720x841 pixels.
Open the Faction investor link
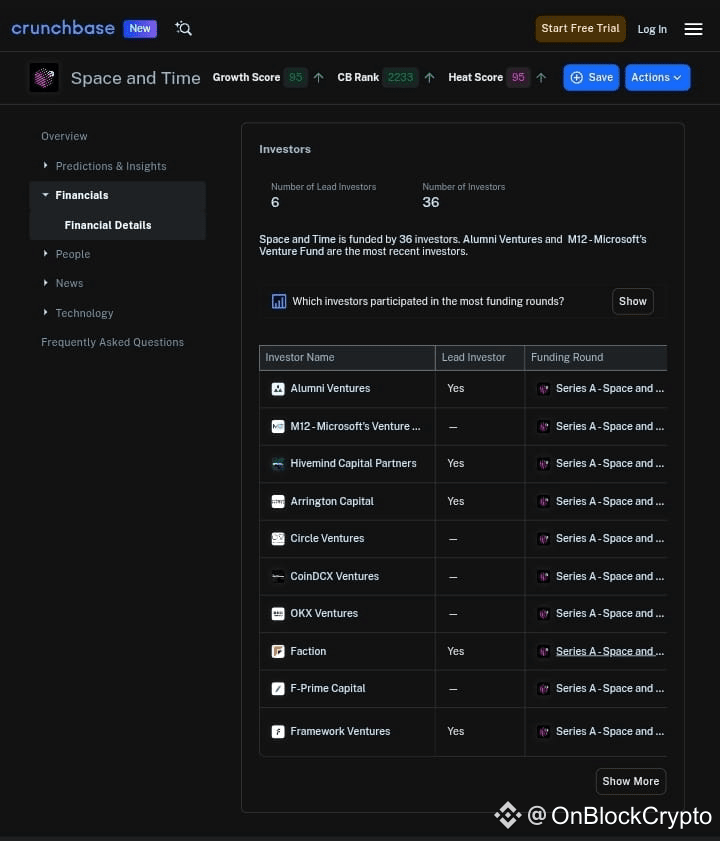[x=308, y=651]
